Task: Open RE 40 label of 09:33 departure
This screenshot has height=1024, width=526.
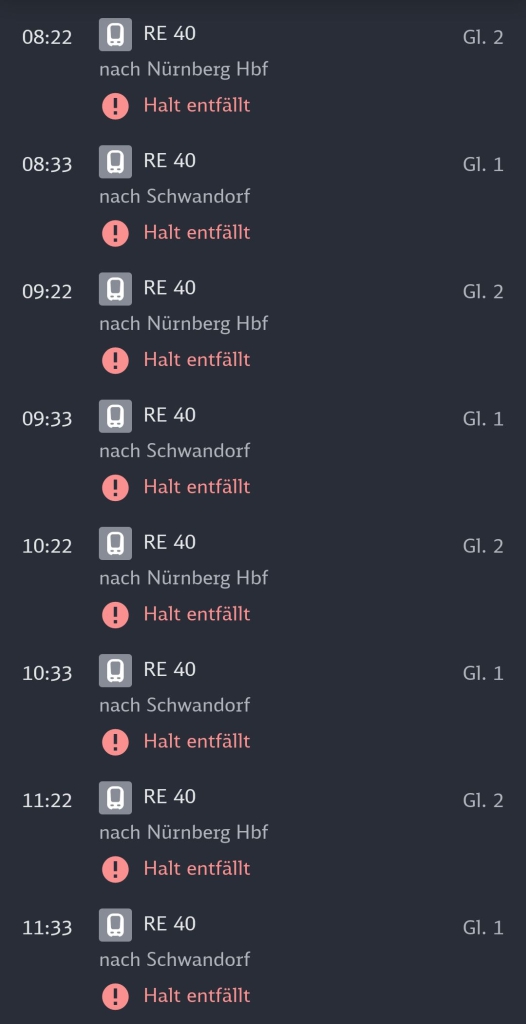Action: (170, 415)
